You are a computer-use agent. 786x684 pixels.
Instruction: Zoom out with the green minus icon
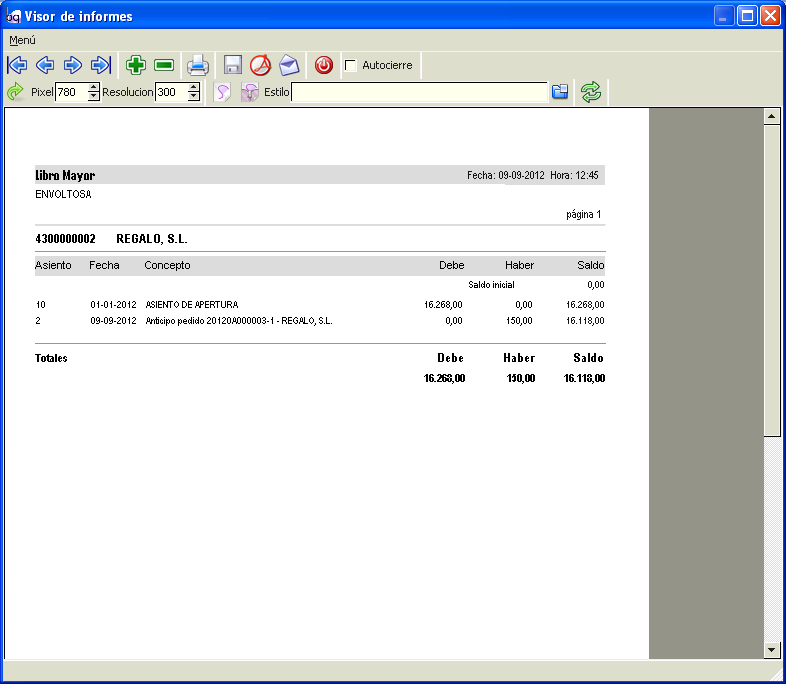coord(164,65)
